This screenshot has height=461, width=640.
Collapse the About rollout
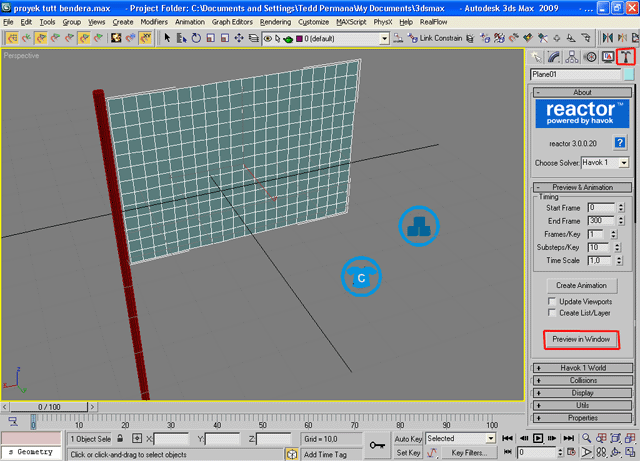(x=583, y=92)
